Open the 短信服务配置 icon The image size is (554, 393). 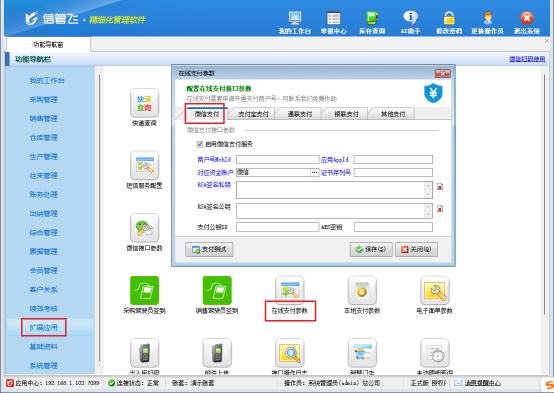point(144,165)
